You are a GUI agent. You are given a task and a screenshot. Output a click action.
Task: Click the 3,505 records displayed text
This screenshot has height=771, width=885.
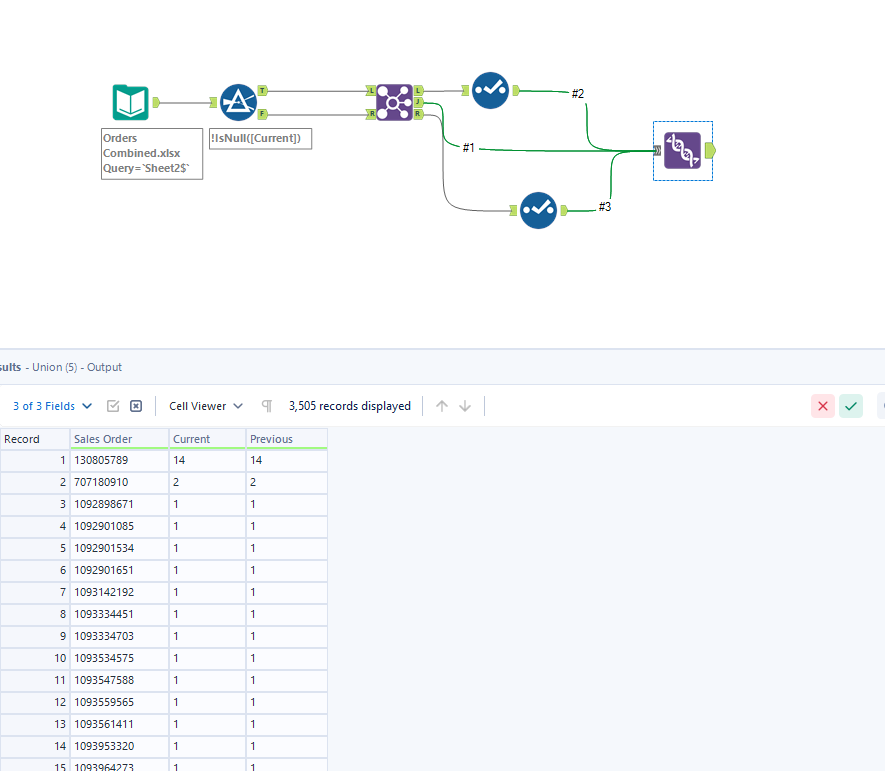coord(349,406)
